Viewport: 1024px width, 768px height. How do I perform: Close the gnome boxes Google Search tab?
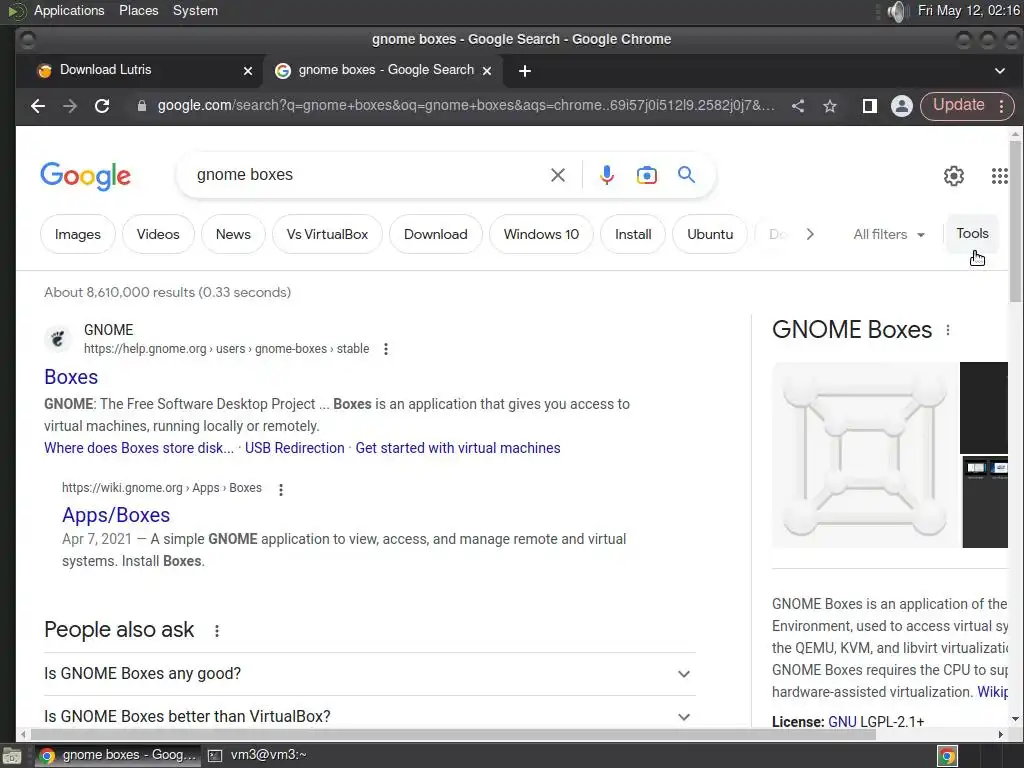[x=487, y=71]
